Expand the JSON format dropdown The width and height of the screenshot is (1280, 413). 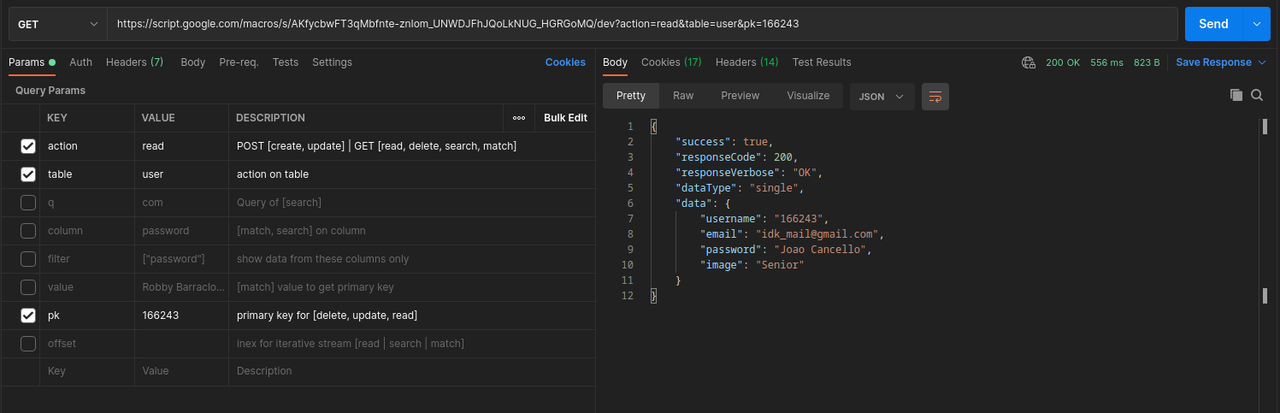pos(881,96)
